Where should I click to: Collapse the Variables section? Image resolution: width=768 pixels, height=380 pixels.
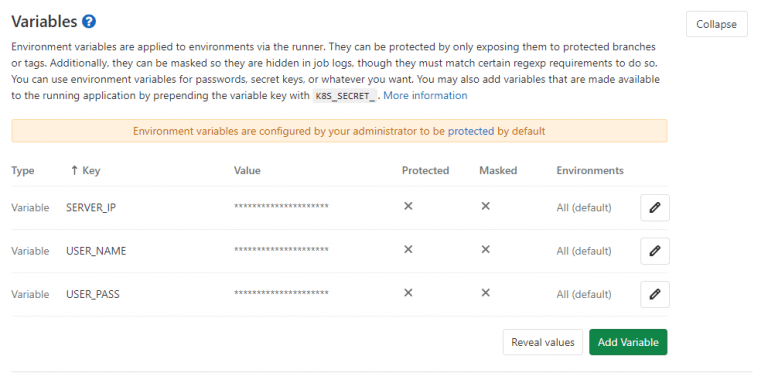[x=717, y=24]
